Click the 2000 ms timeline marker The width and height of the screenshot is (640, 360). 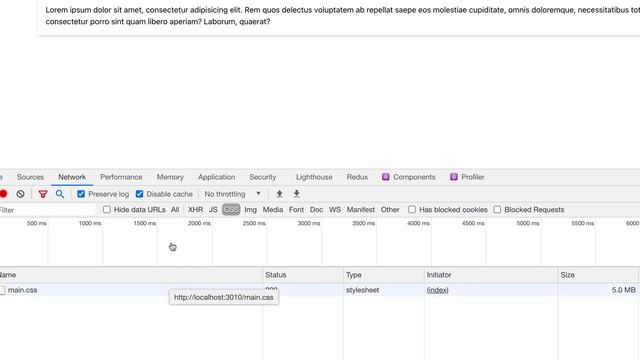[199, 223]
